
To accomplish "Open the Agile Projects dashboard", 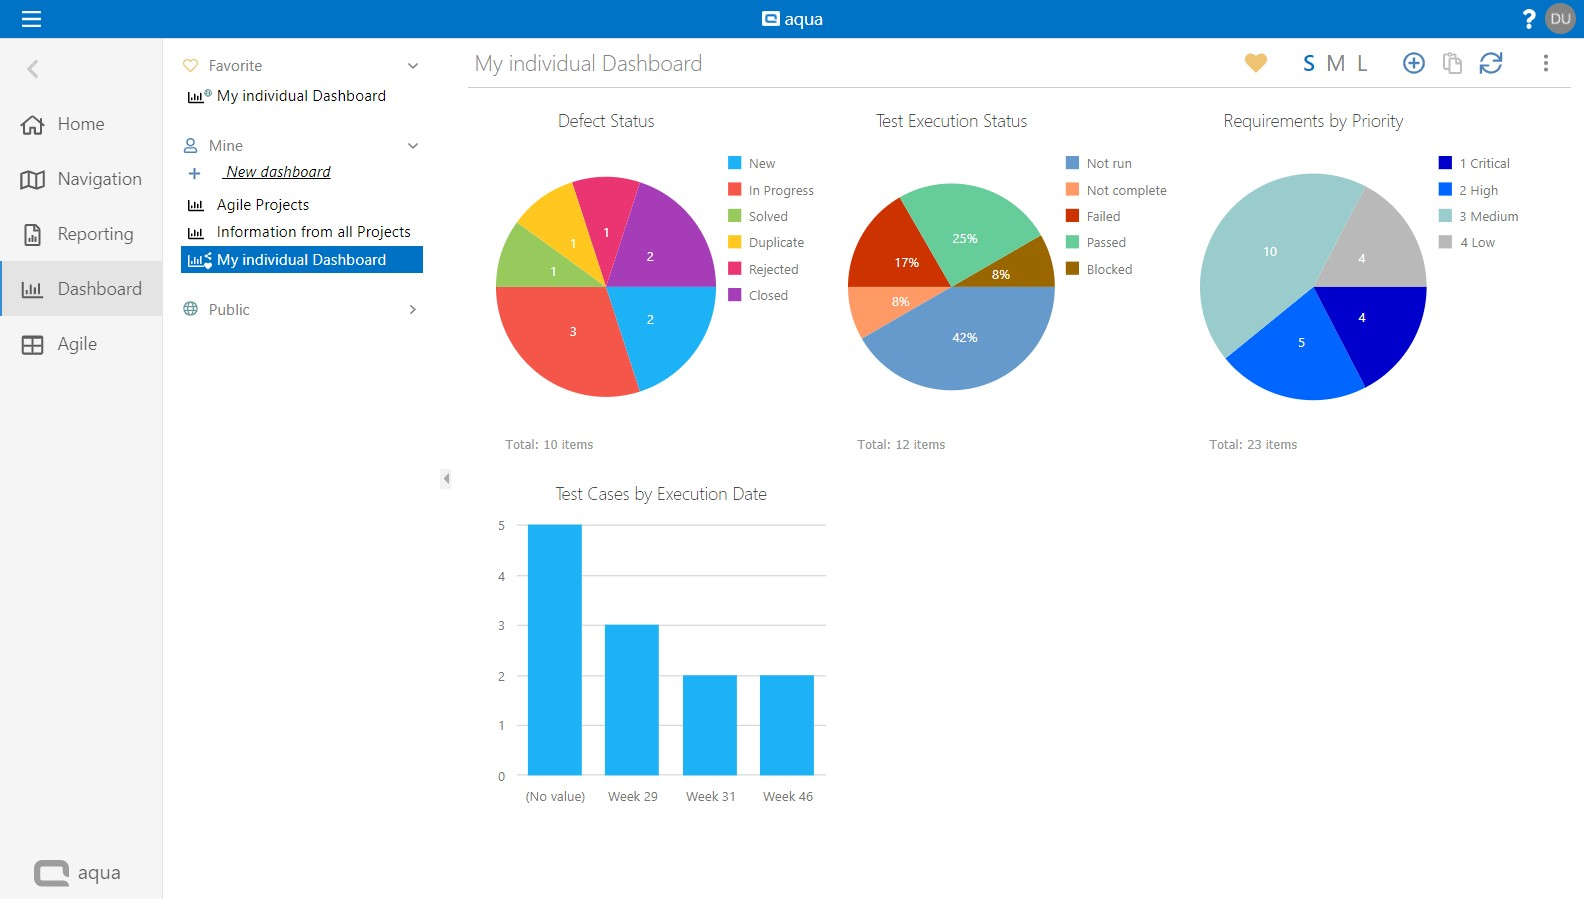I will [x=263, y=205].
